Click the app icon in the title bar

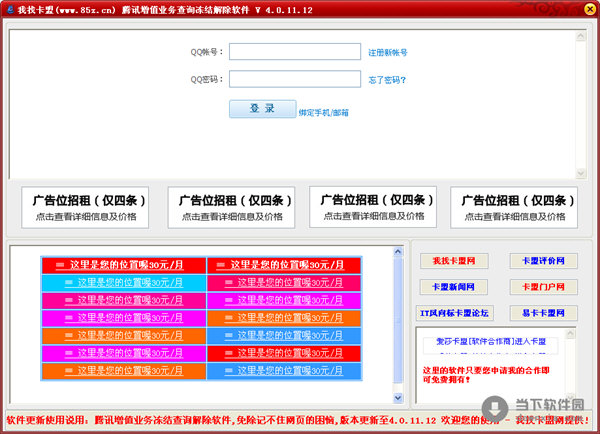pyautogui.click(x=9, y=9)
